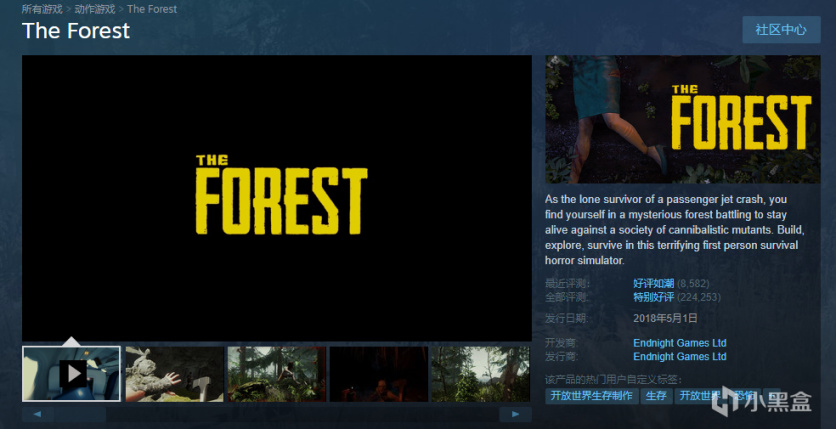Click The Forest breadcrumb link
836x429 pixels.
coord(152,9)
